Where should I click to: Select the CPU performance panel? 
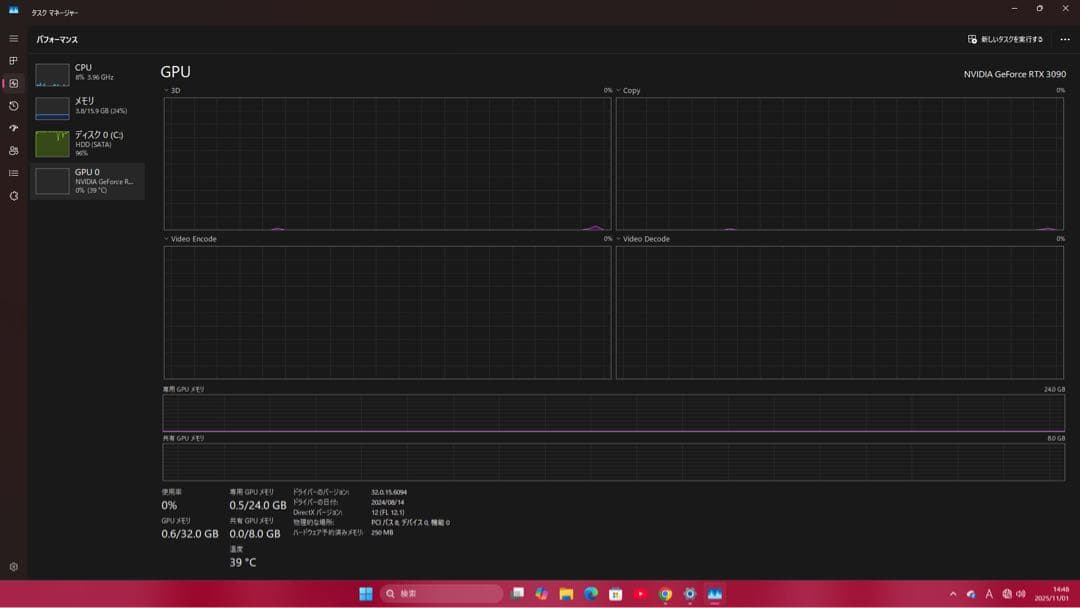(85, 71)
